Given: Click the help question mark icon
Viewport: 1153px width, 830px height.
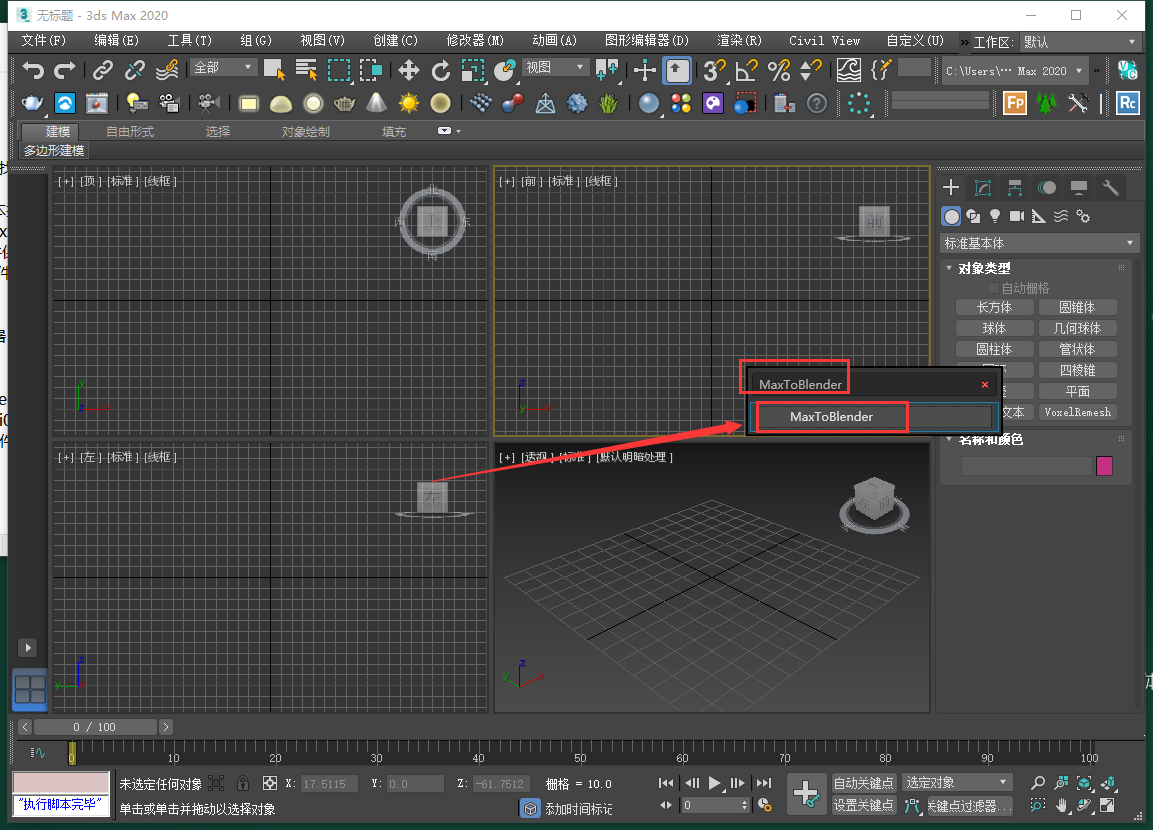Looking at the screenshot, I should [817, 104].
